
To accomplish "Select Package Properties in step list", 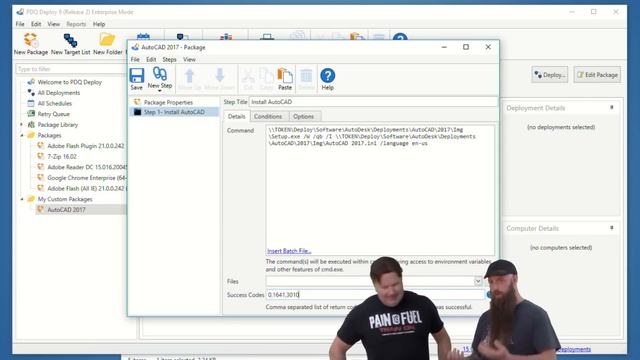I will click(x=168, y=102).
